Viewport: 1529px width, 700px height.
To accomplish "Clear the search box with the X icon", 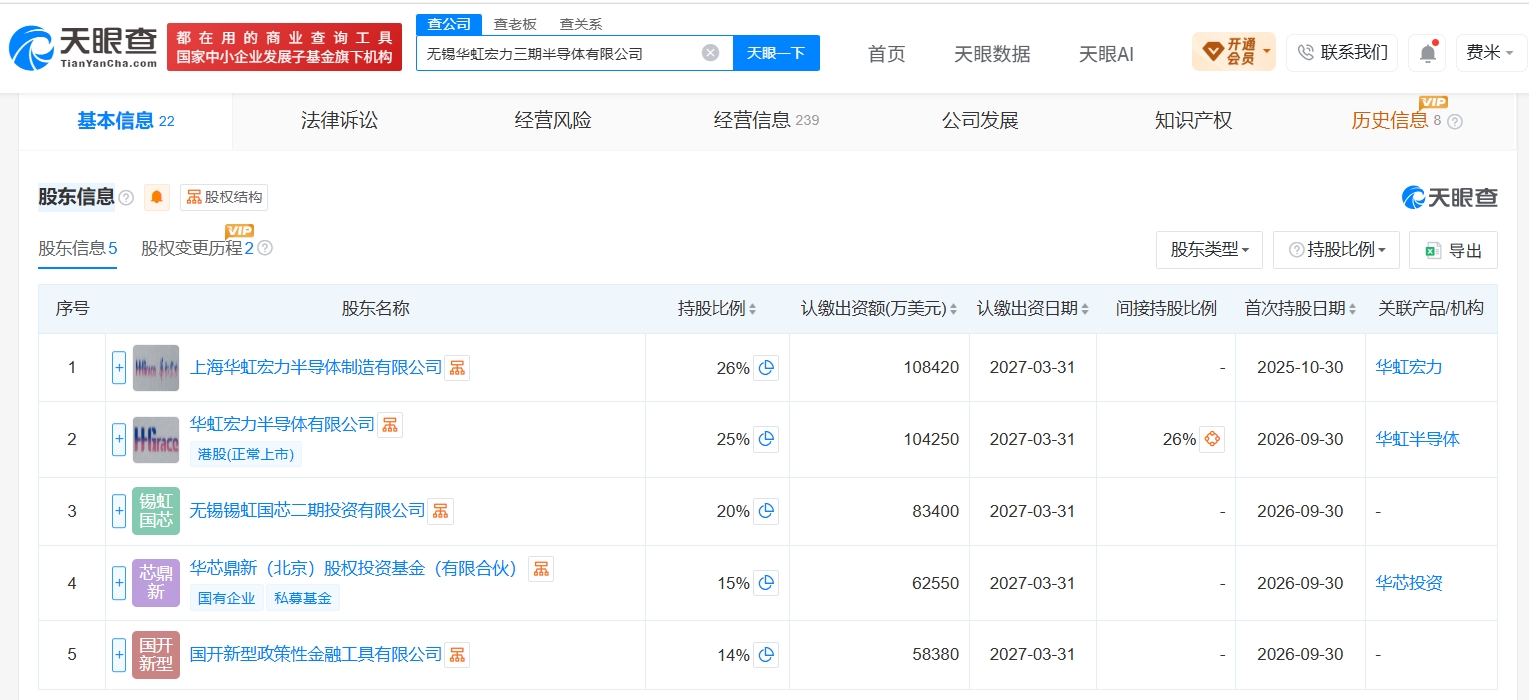I will [x=710, y=53].
